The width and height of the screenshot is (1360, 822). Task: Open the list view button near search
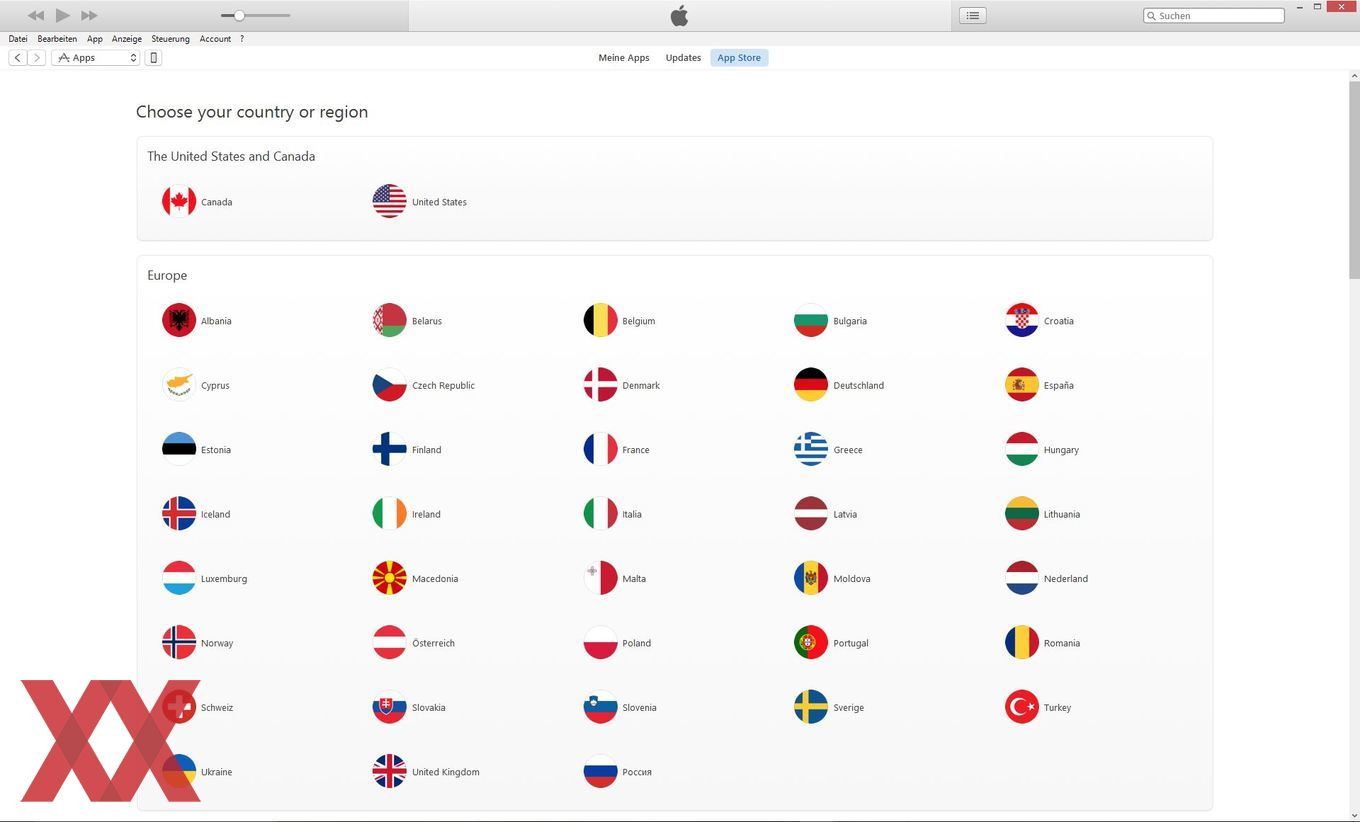(x=973, y=15)
